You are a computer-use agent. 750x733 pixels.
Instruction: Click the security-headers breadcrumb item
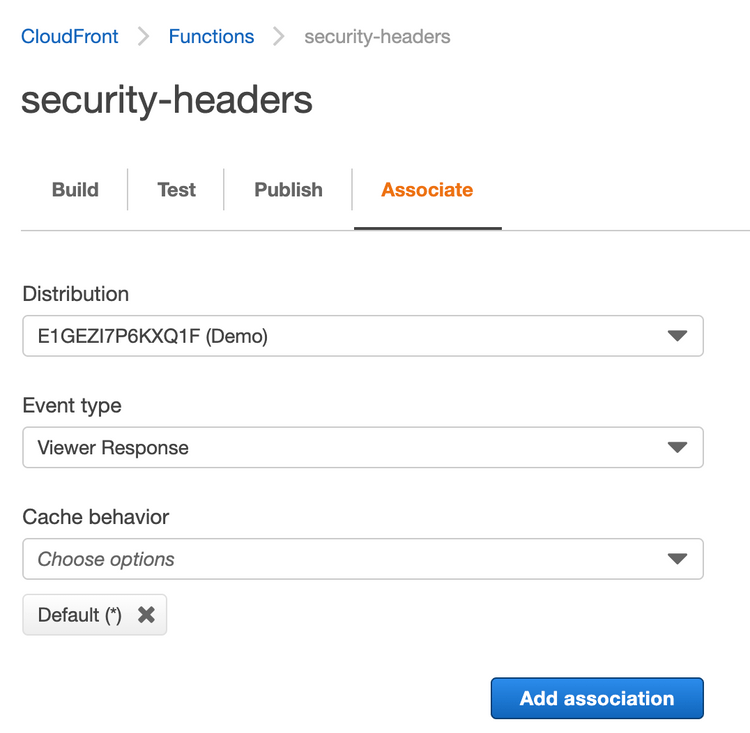(x=377, y=37)
